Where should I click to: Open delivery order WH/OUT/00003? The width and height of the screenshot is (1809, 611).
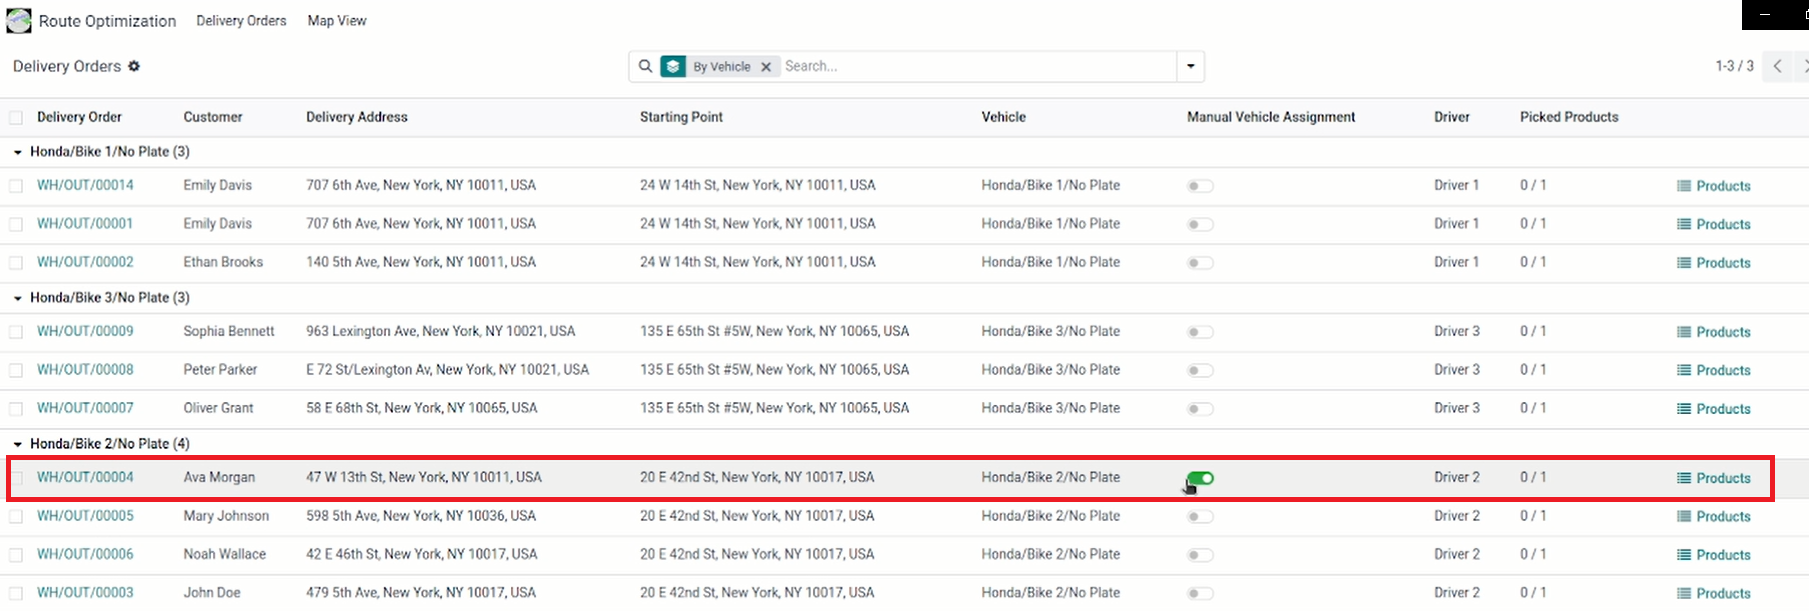85,593
